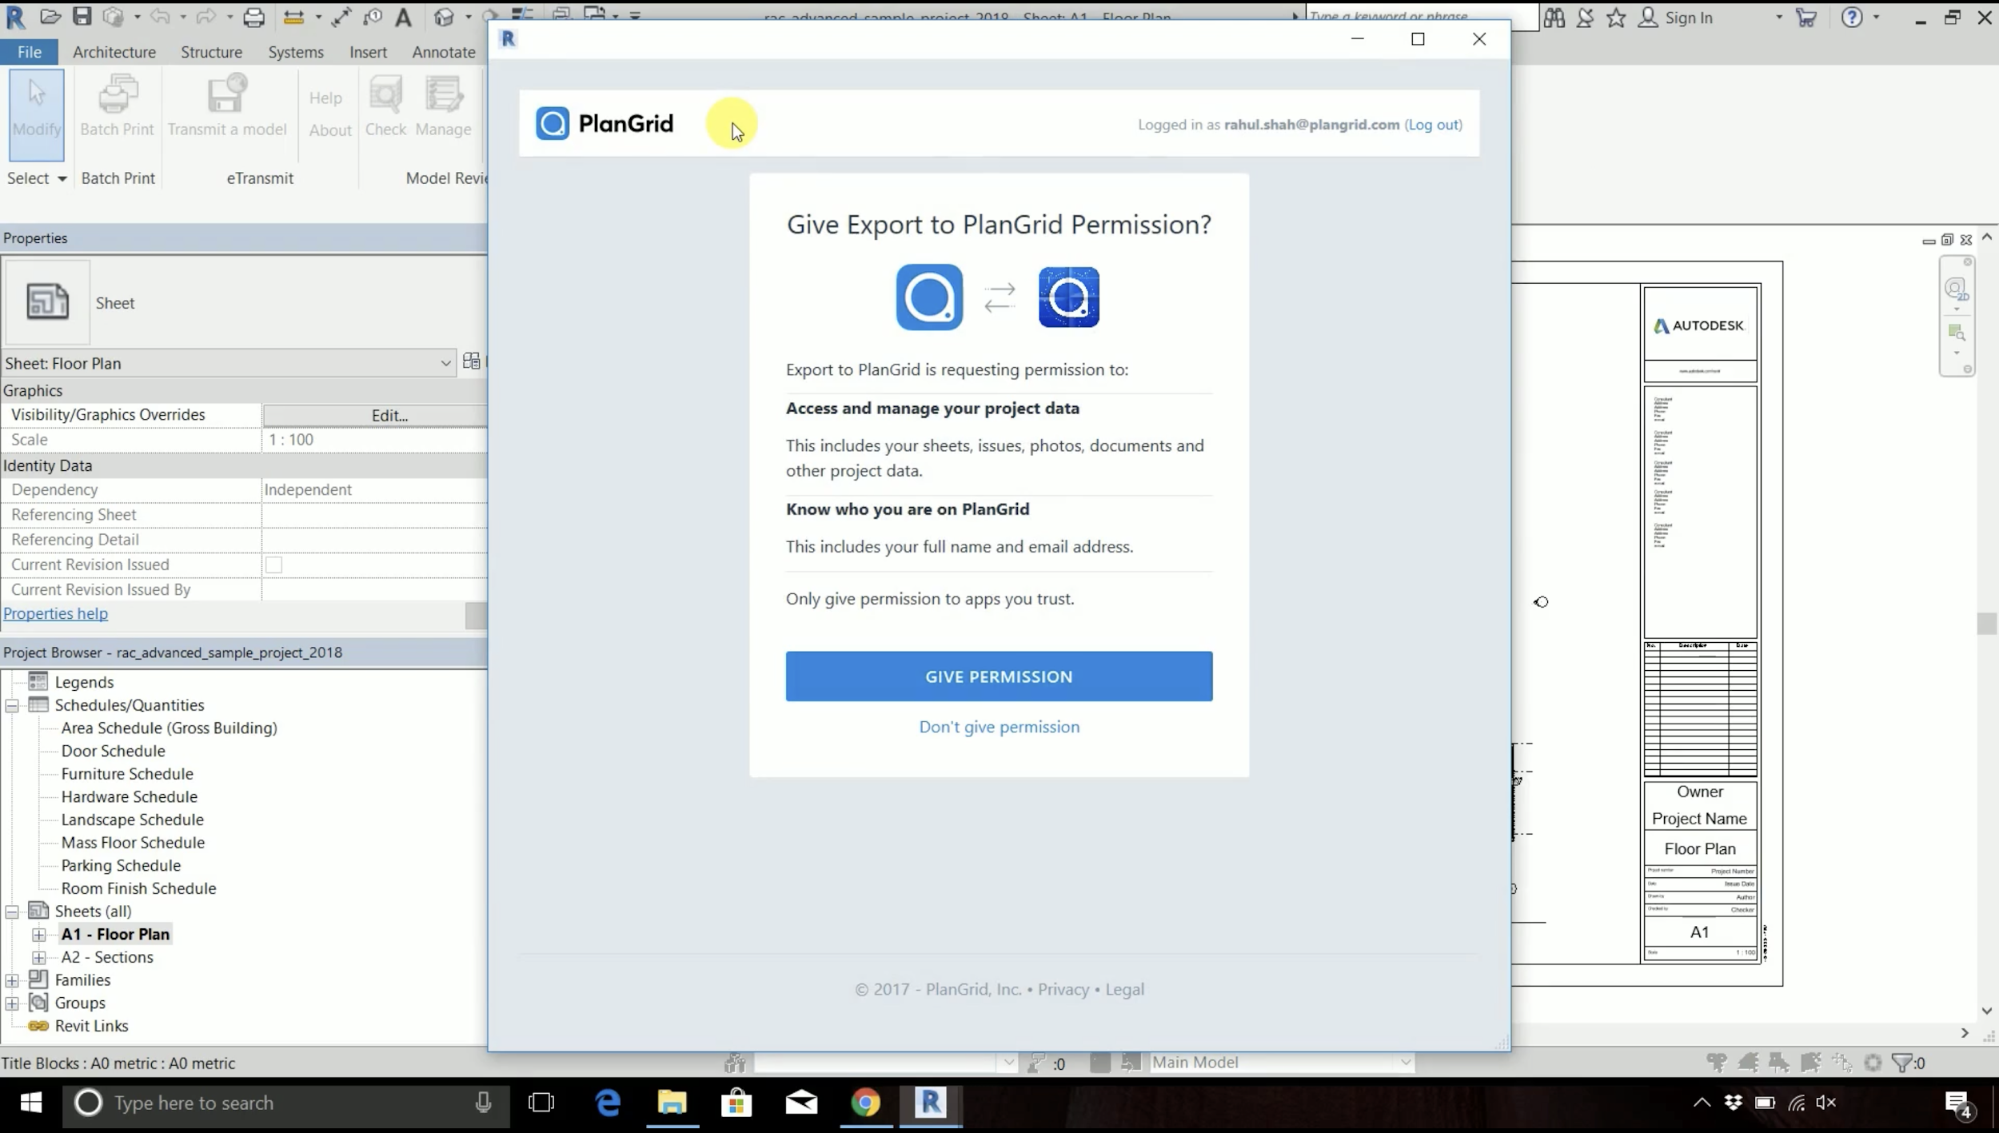Click Don't give permission link

point(998,727)
